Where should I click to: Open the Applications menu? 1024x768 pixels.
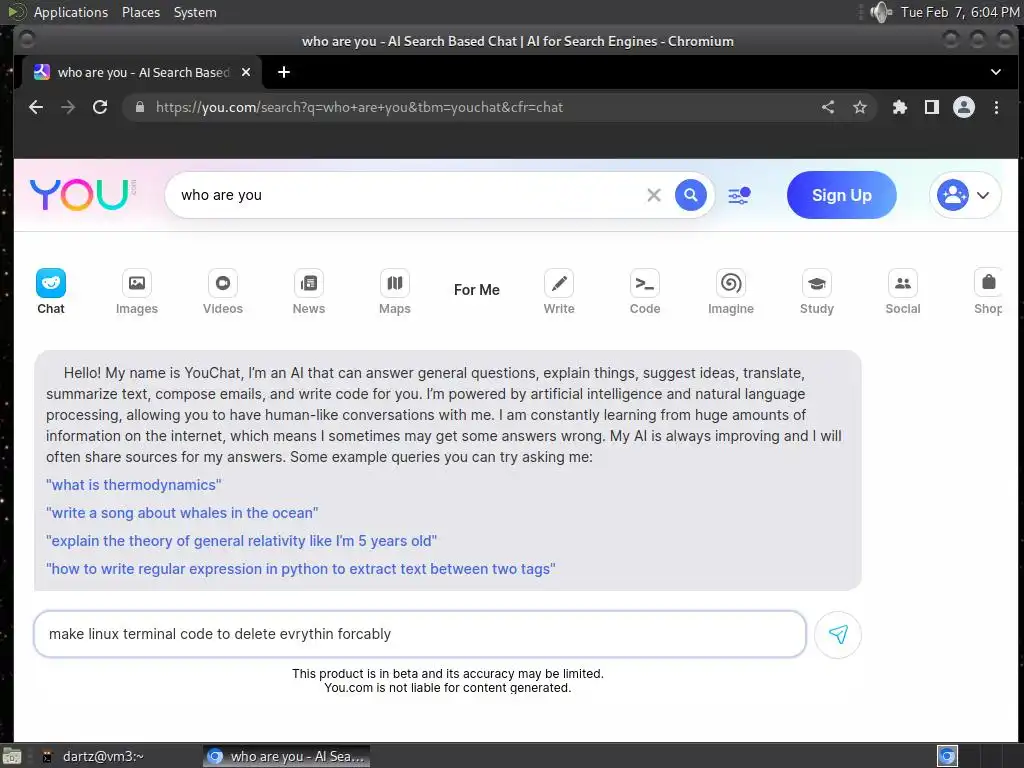(71, 12)
